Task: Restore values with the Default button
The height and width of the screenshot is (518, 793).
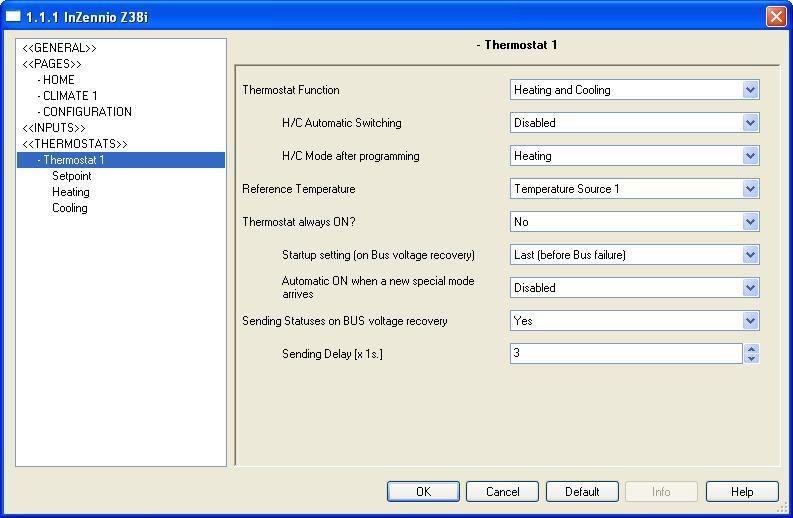Action: 582,492
